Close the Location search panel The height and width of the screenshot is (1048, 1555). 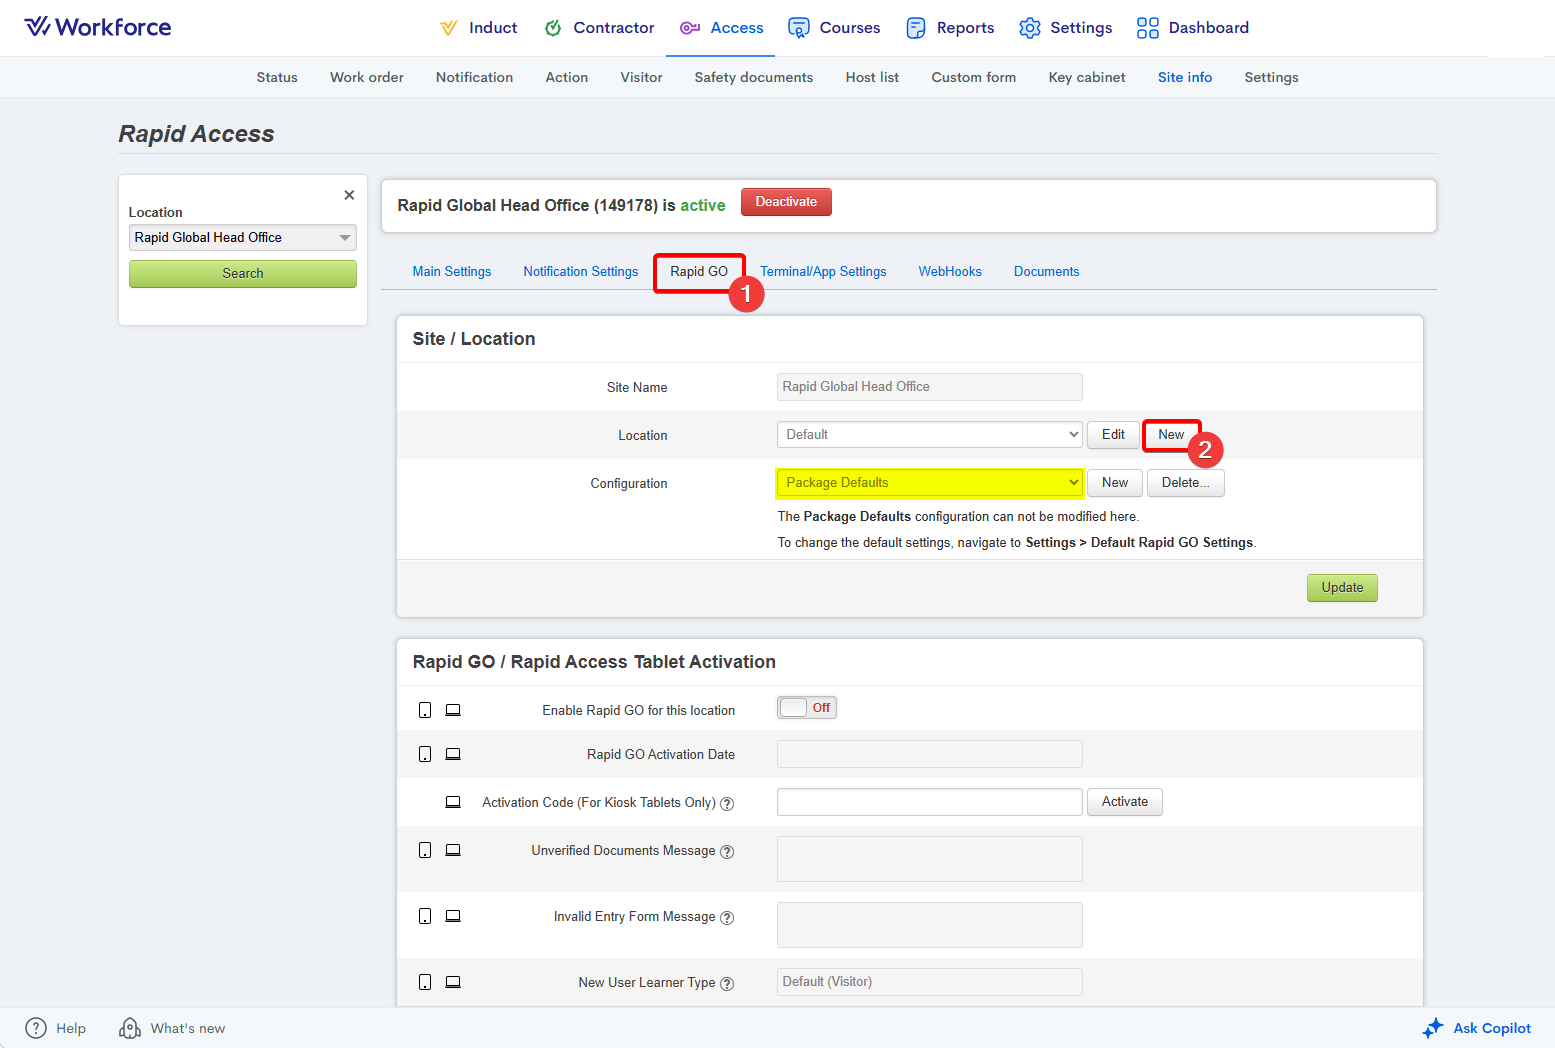tap(349, 195)
